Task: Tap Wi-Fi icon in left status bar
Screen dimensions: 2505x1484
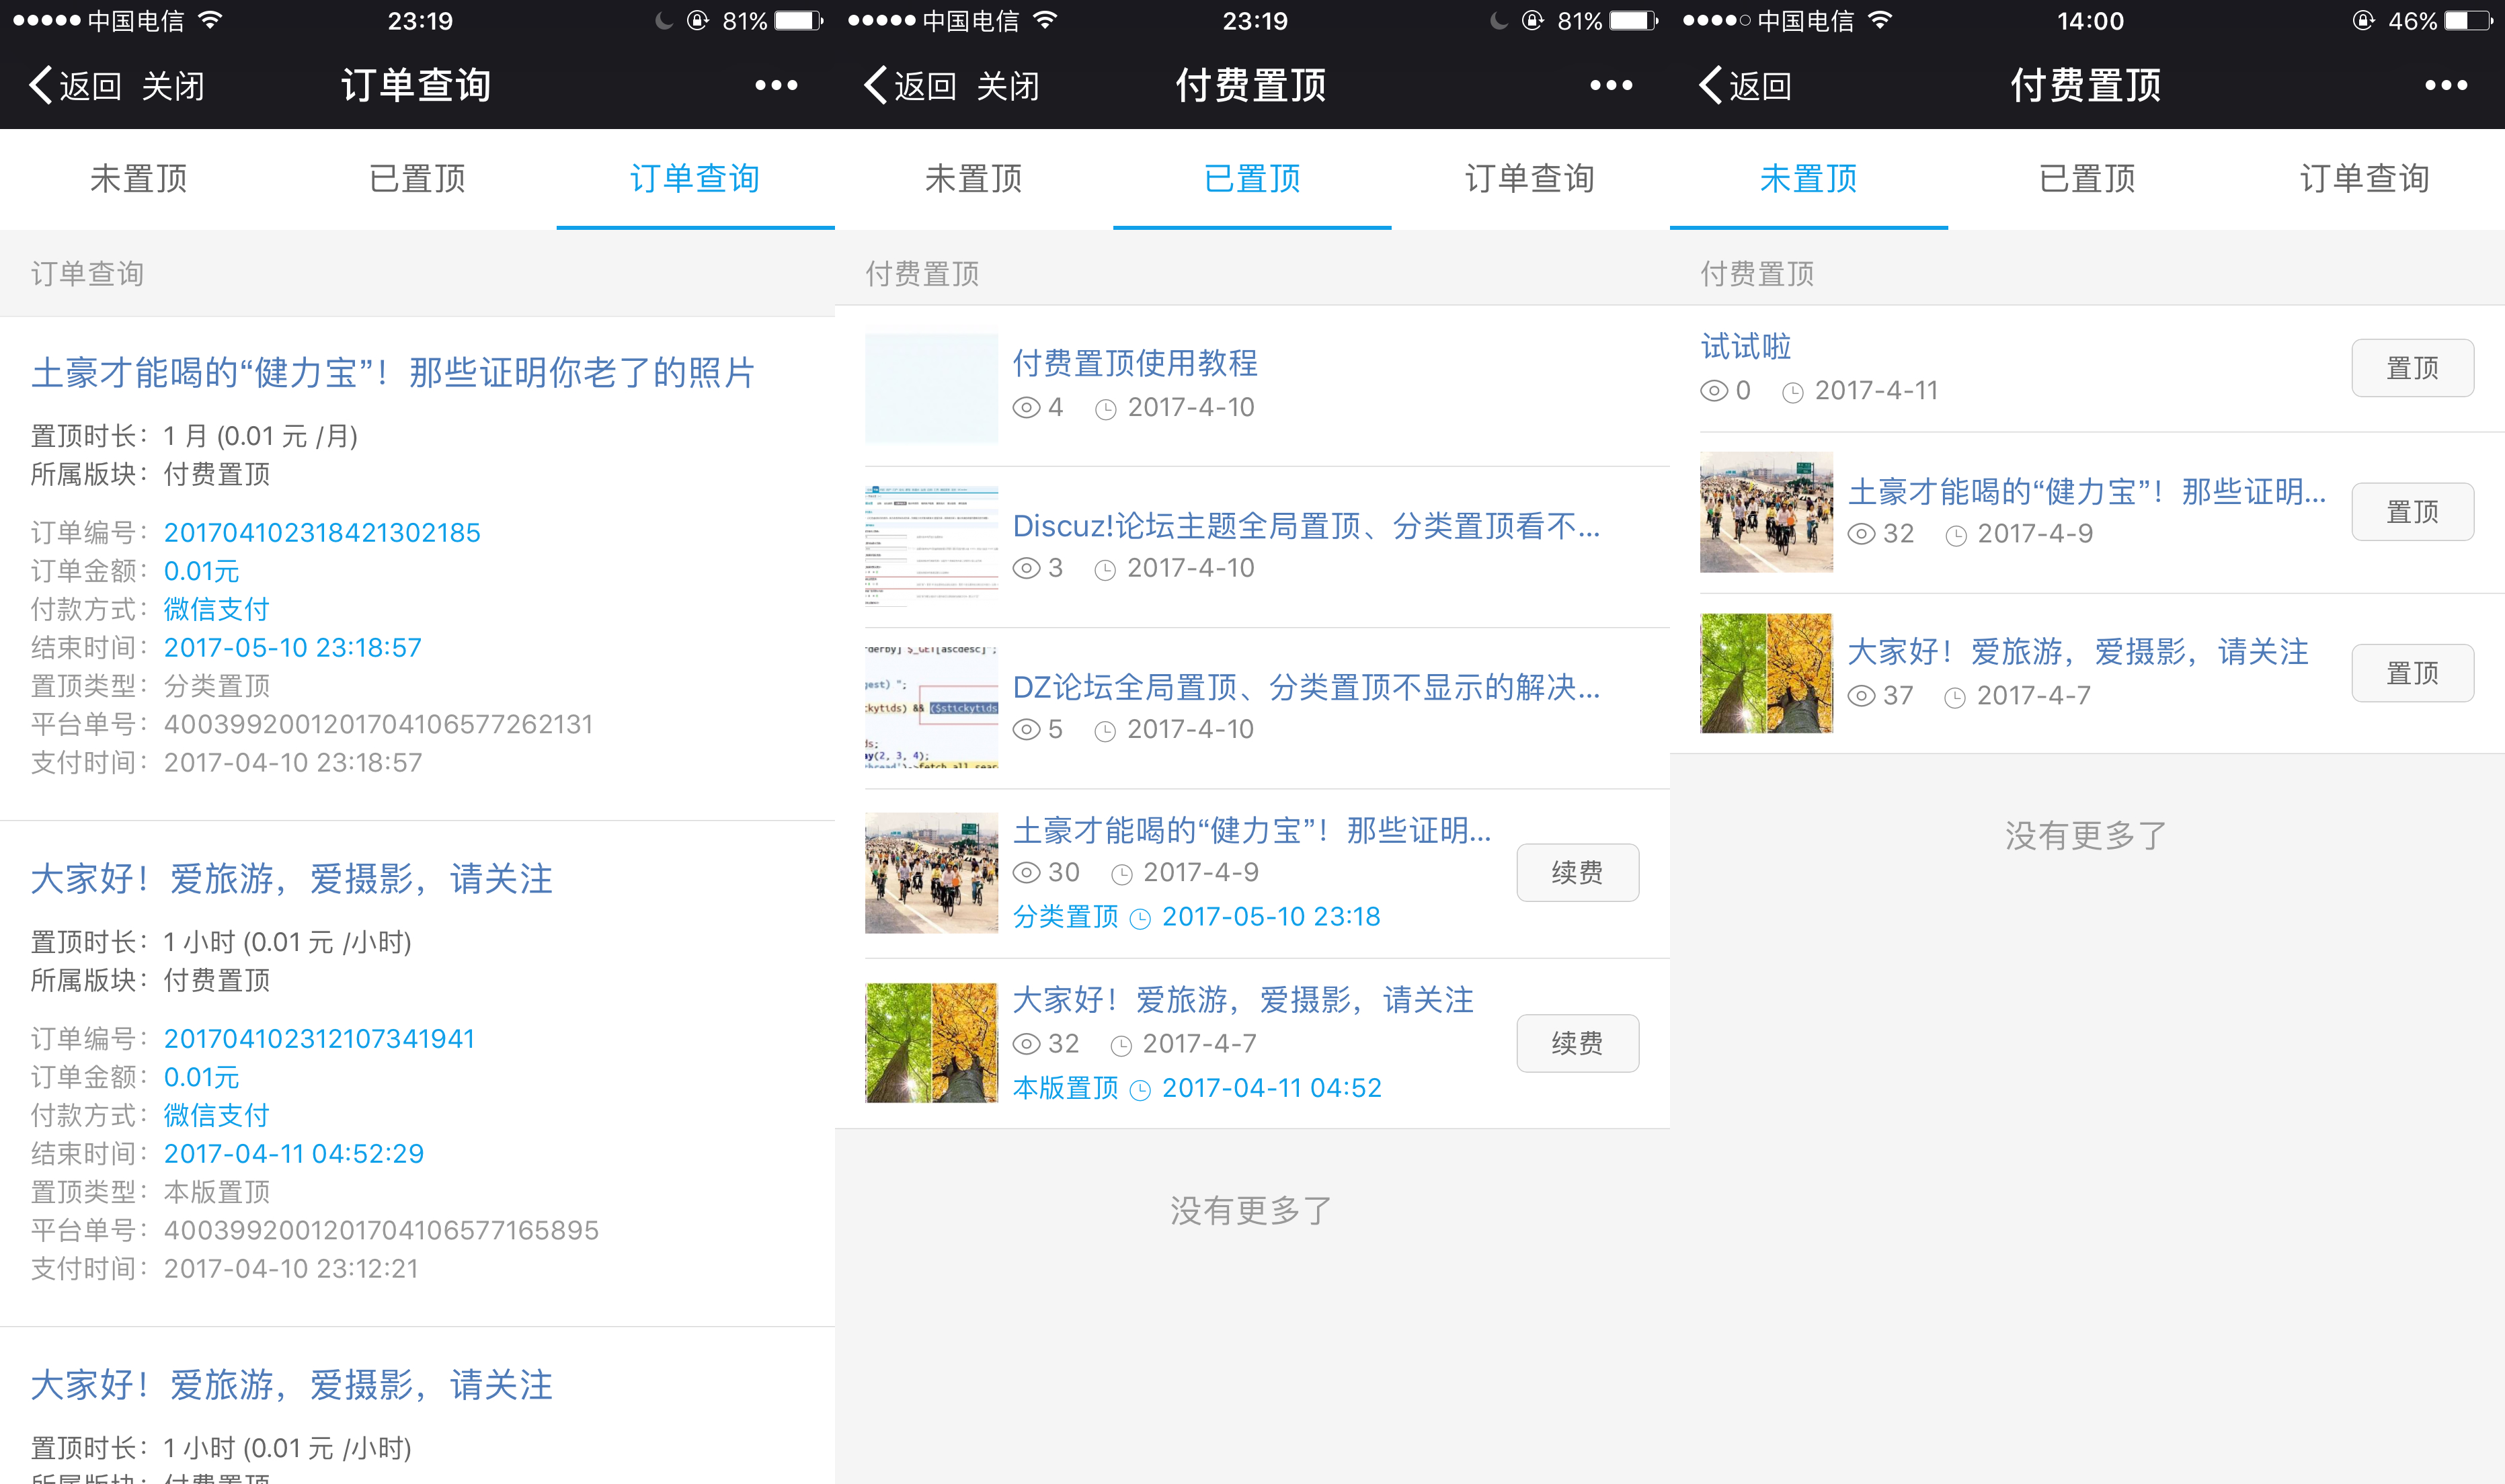Action: coord(210,20)
